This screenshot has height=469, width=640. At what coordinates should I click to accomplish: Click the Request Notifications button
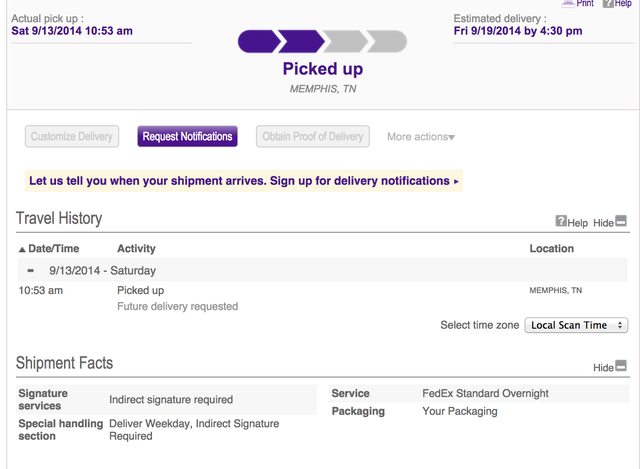(187, 137)
